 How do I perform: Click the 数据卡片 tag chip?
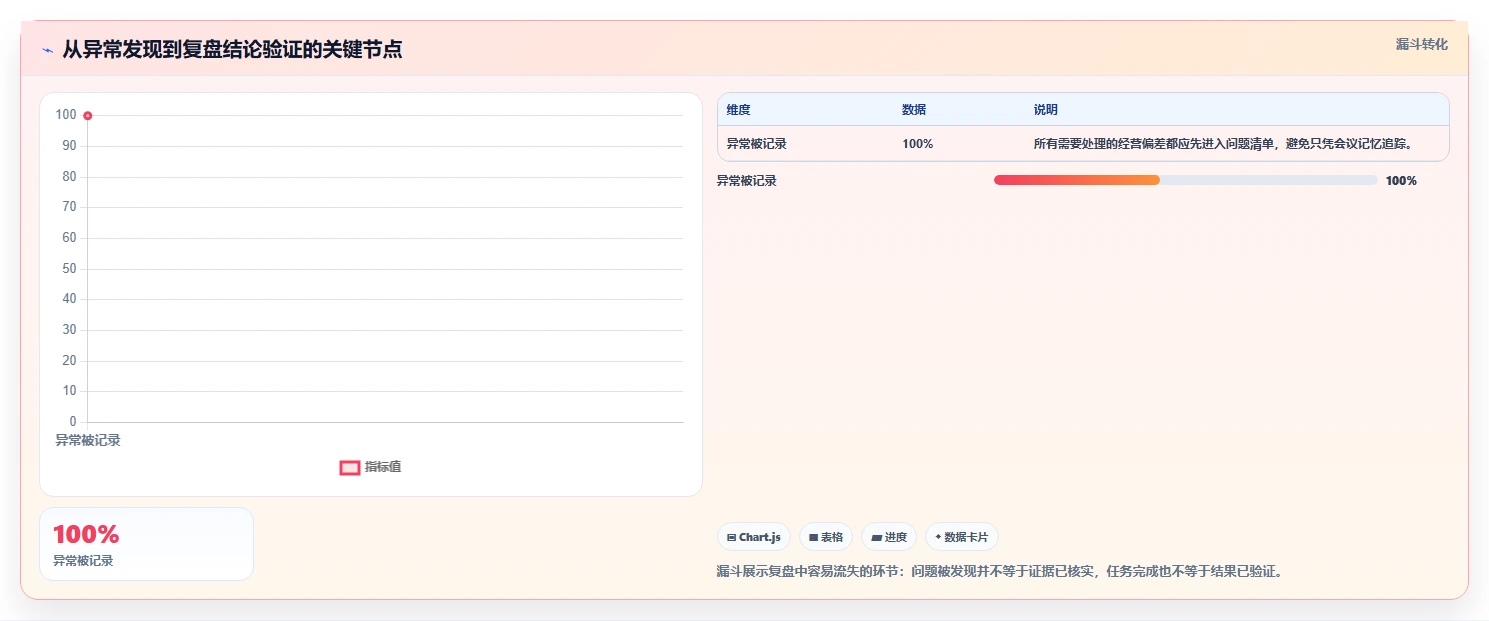962,537
